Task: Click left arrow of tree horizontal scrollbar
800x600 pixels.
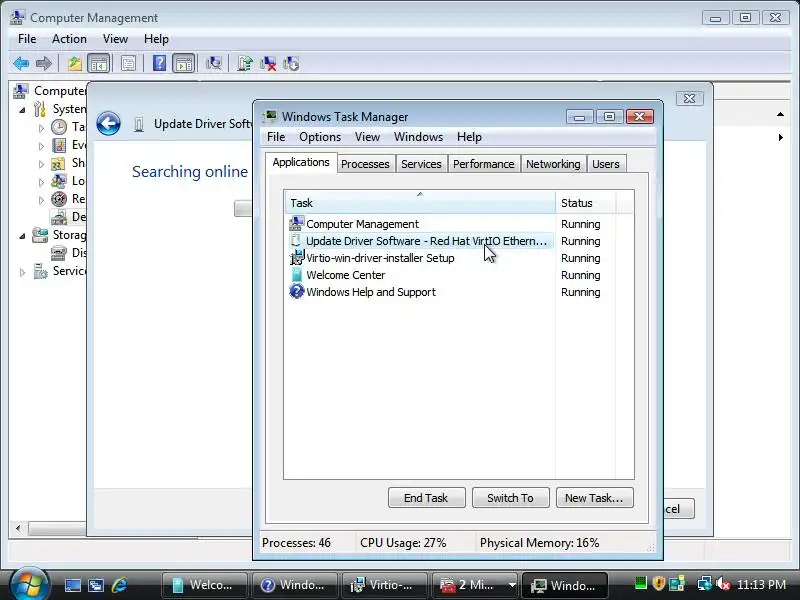Action: 18,529
